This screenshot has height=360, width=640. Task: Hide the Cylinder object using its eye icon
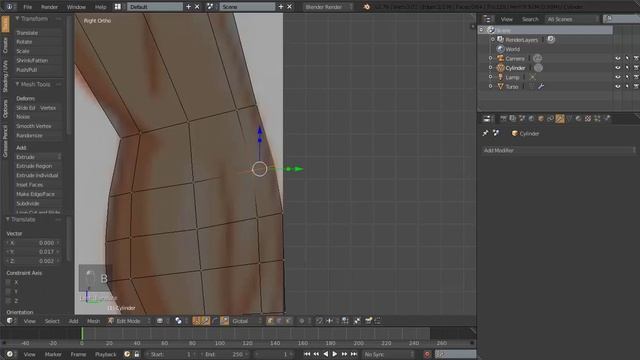point(618,68)
